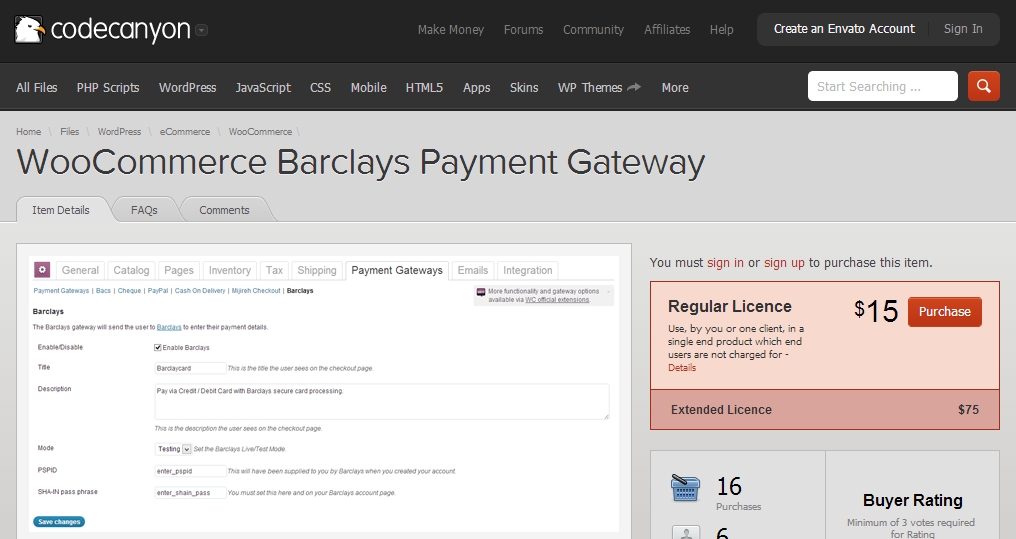Image resolution: width=1016 pixels, height=539 pixels.
Task: Click the SHA-IN pass phrase field
Action: (x=190, y=493)
